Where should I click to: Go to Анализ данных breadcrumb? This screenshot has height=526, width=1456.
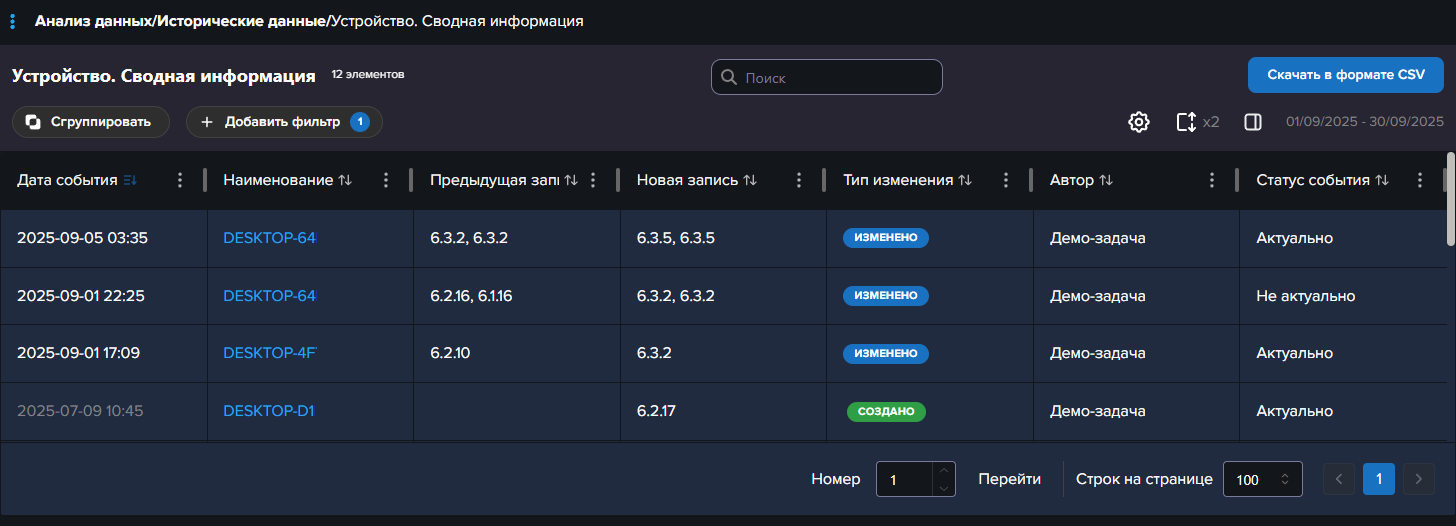[x=92, y=21]
